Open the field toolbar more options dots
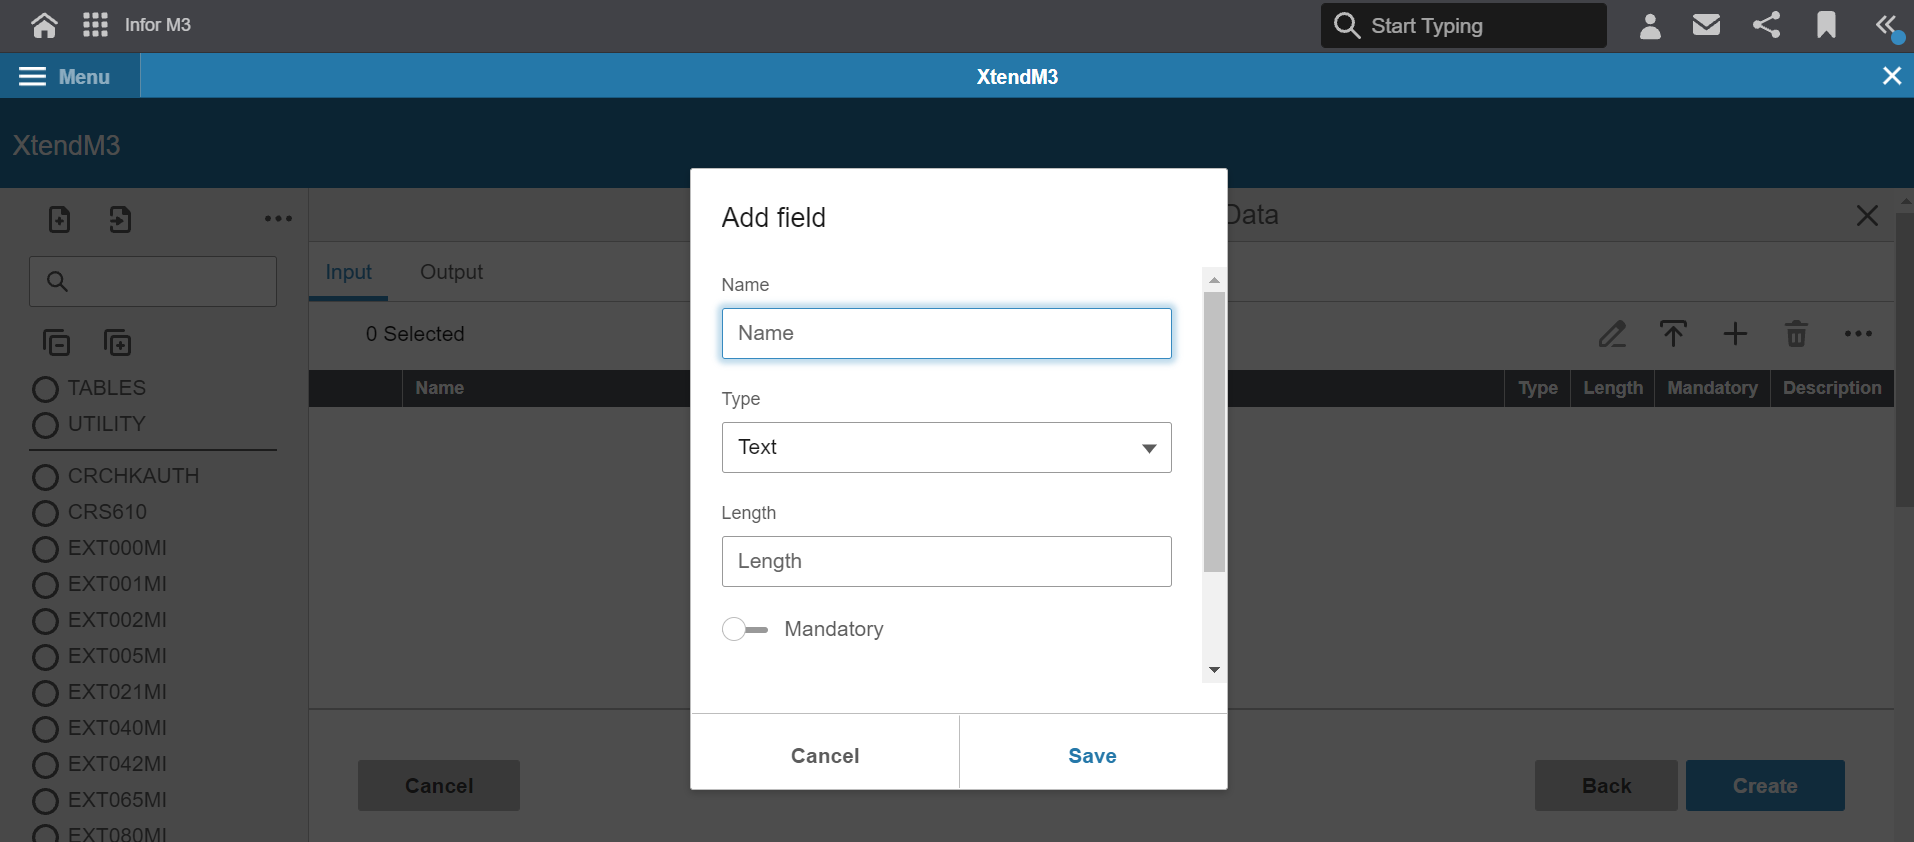The width and height of the screenshot is (1914, 842). (x=1858, y=334)
